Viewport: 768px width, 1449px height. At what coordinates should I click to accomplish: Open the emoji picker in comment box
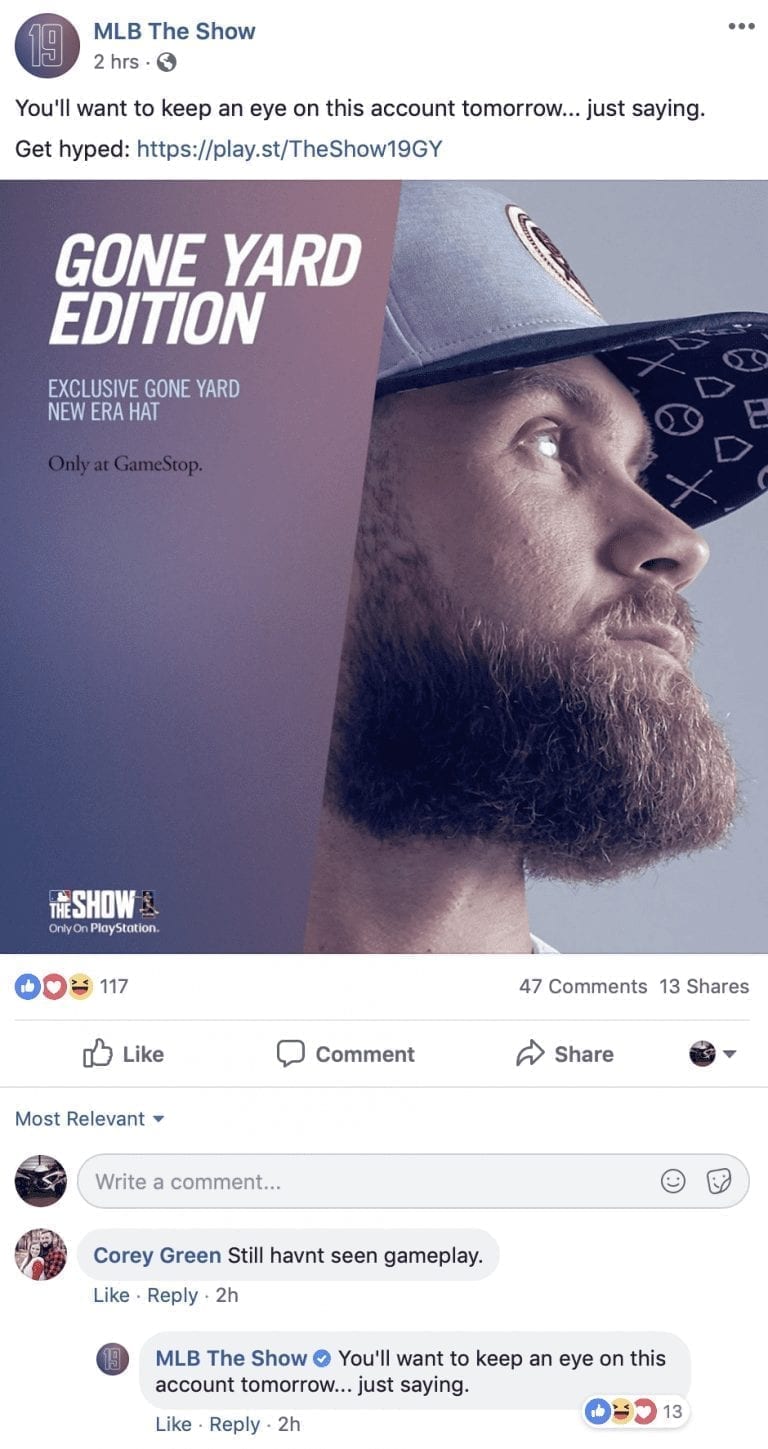(674, 1181)
